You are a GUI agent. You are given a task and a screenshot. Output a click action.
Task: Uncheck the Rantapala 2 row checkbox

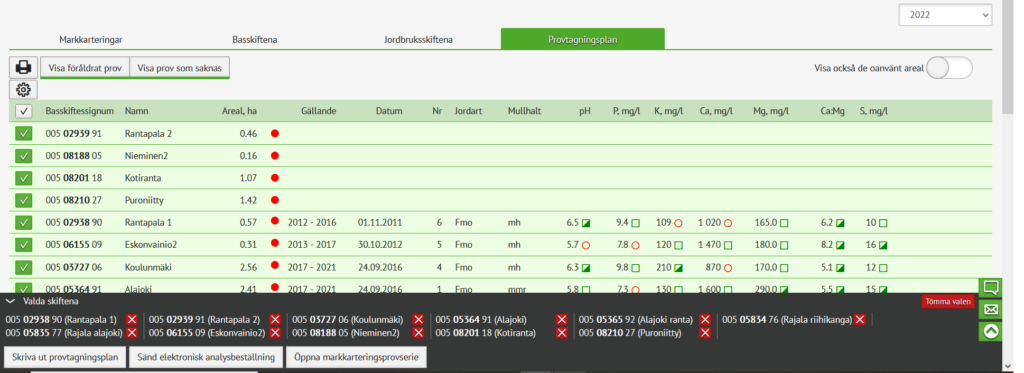point(24,134)
